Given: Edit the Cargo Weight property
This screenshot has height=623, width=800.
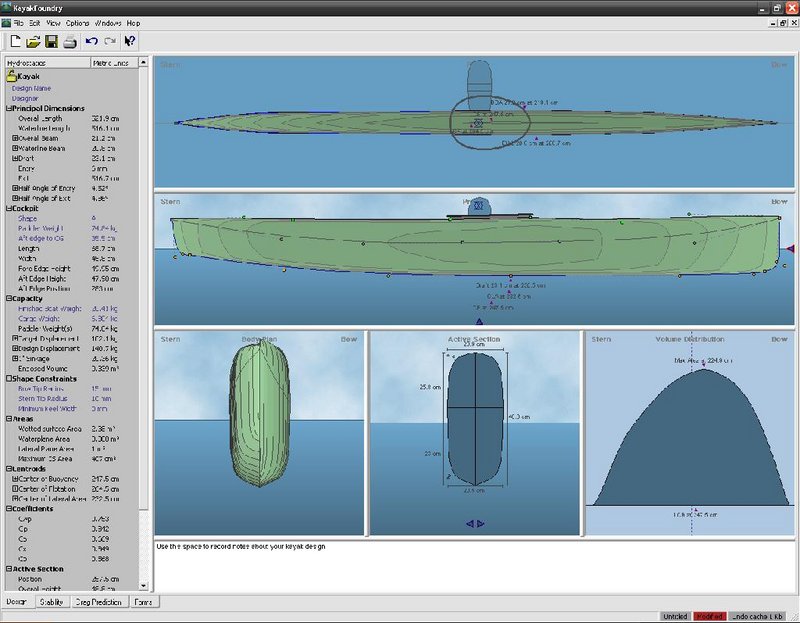Looking at the screenshot, I should tap(72, 318).
